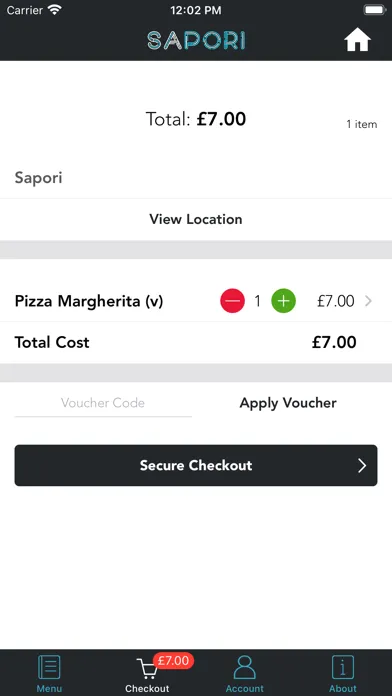Image resolution: width=392 pixels, height=696 pixels.
Task: Tap the home icon in header
Action: tap(357, 40)
